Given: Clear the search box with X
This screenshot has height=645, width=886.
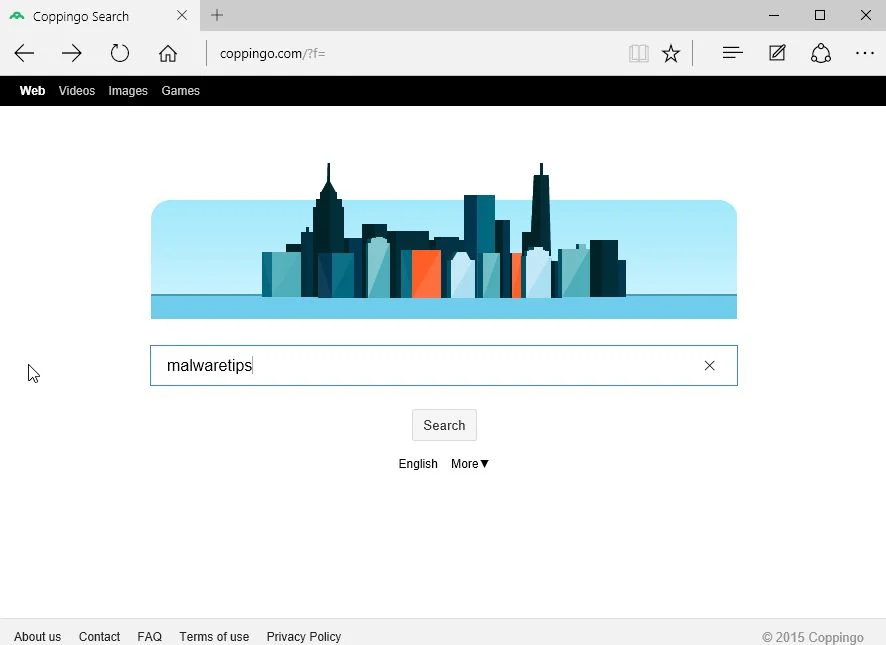Looking at the screenshot, I should pos(710,366).
